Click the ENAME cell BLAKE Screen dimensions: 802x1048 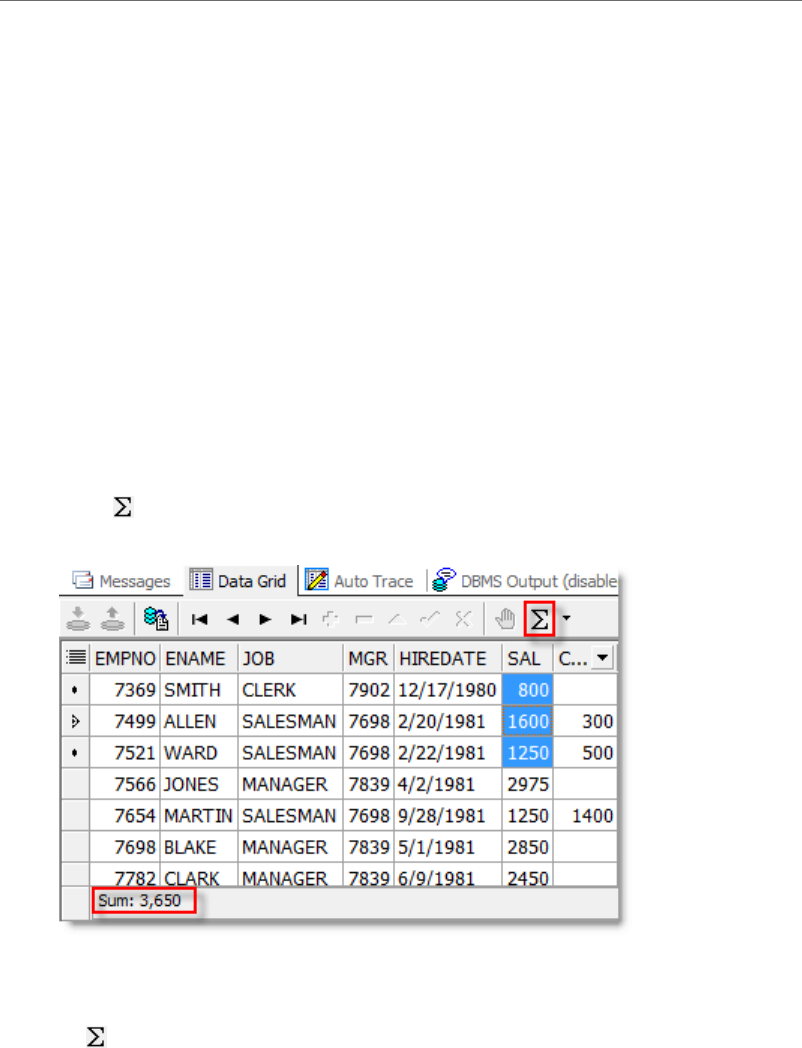[198, 847]
